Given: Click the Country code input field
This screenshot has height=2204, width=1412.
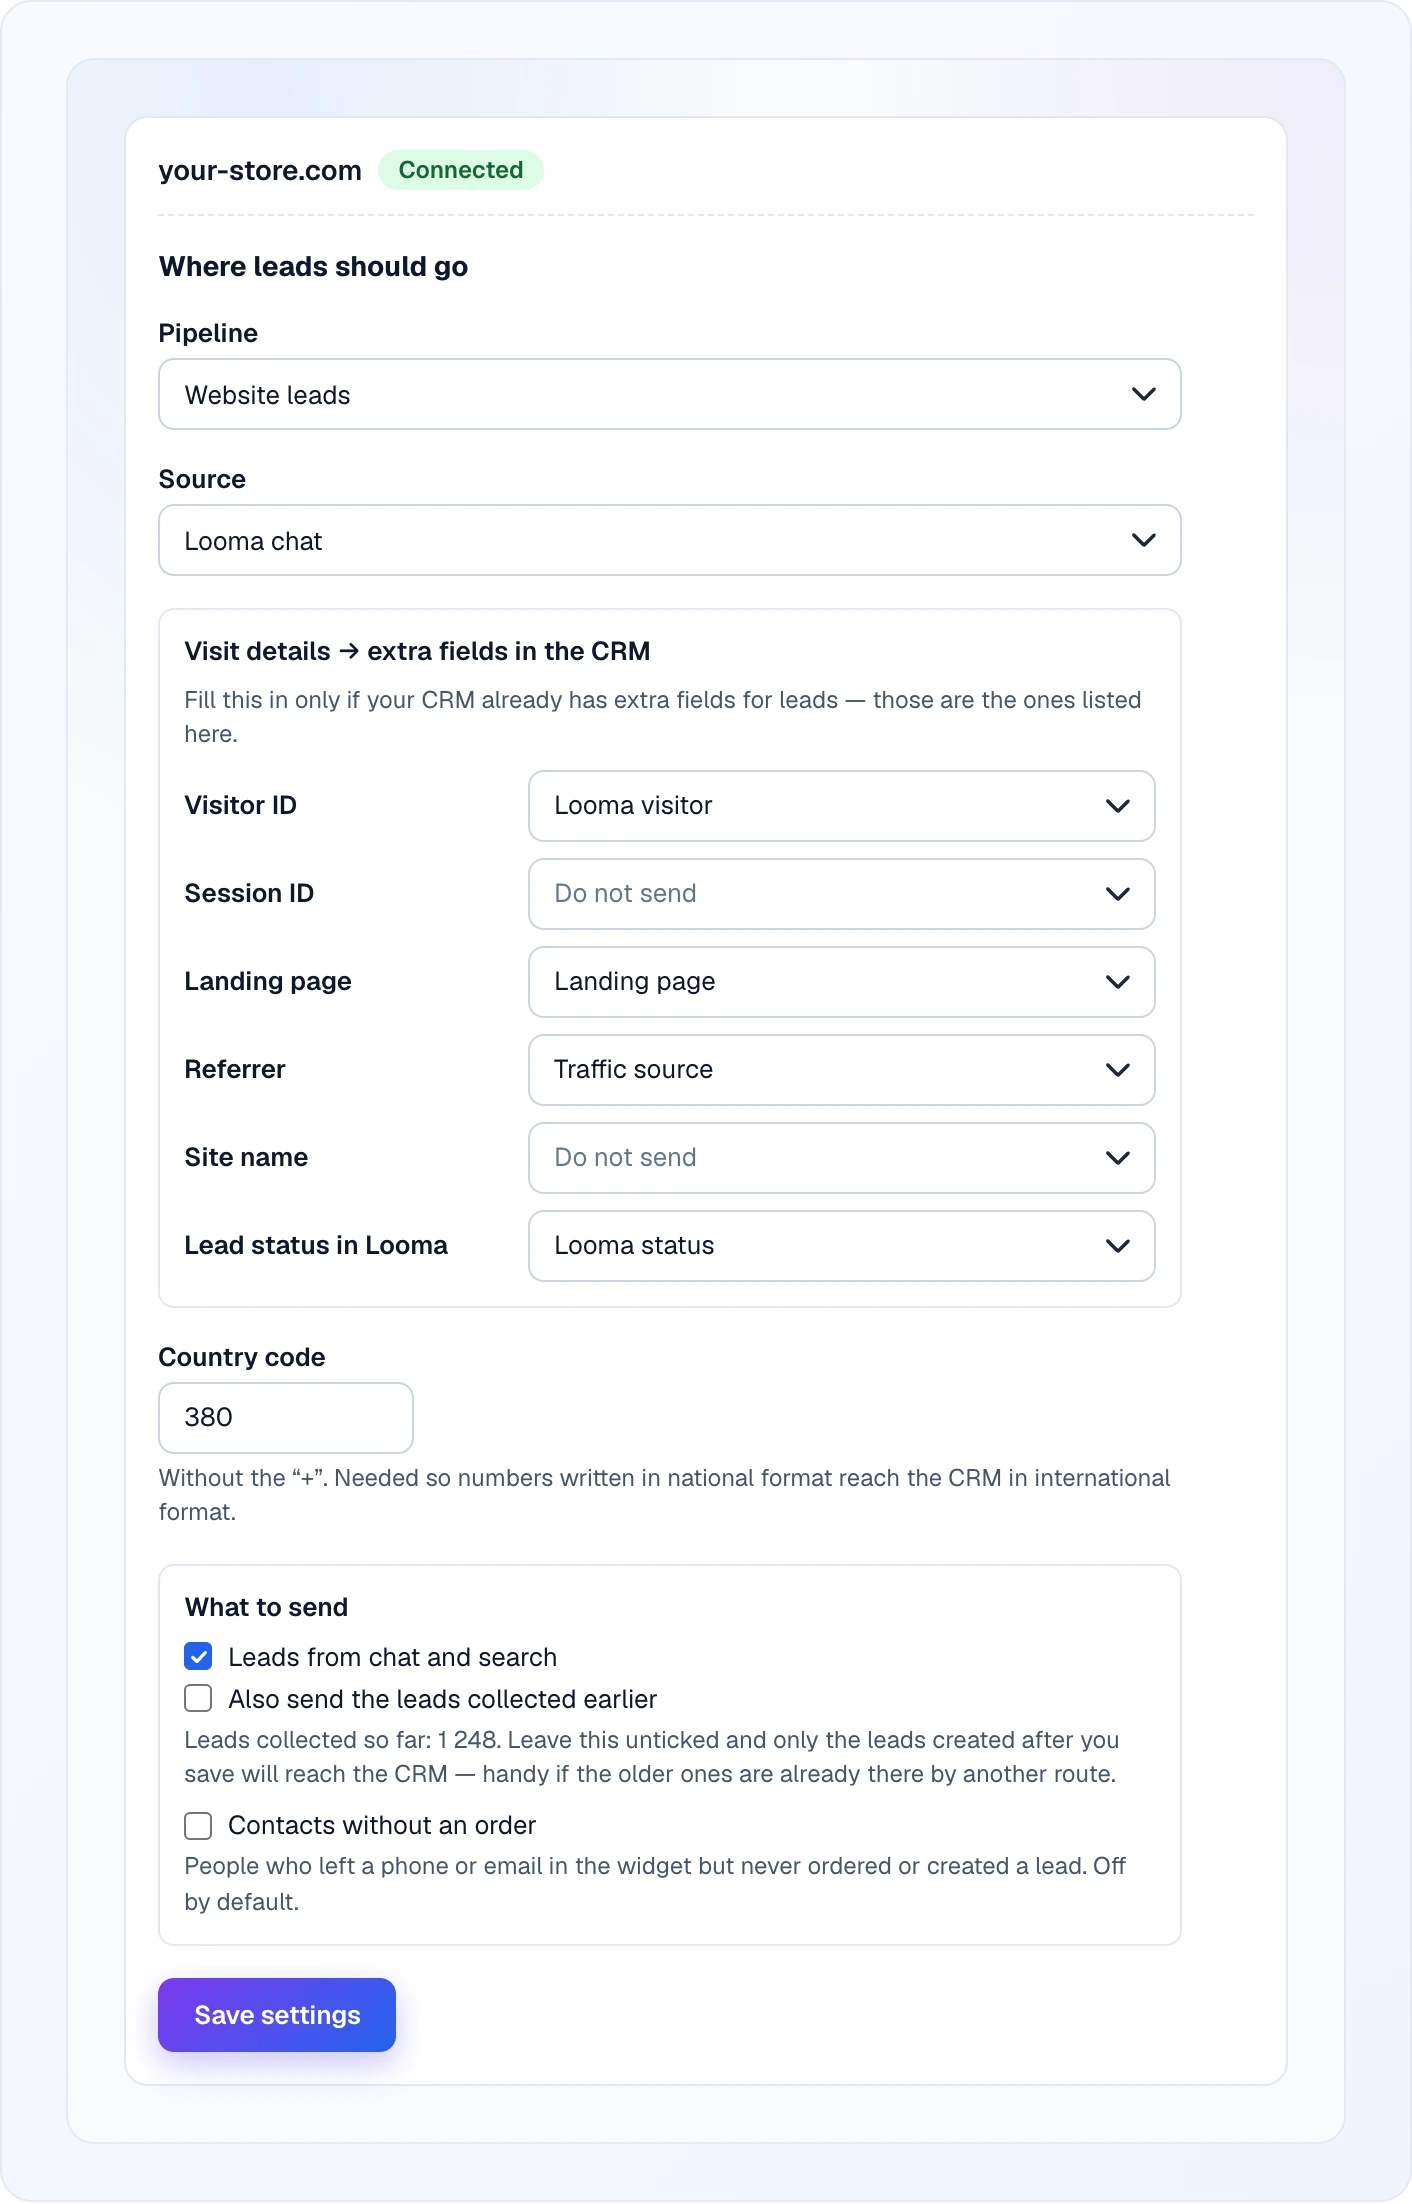Looking at the screenshot, I should (286, 1418).
